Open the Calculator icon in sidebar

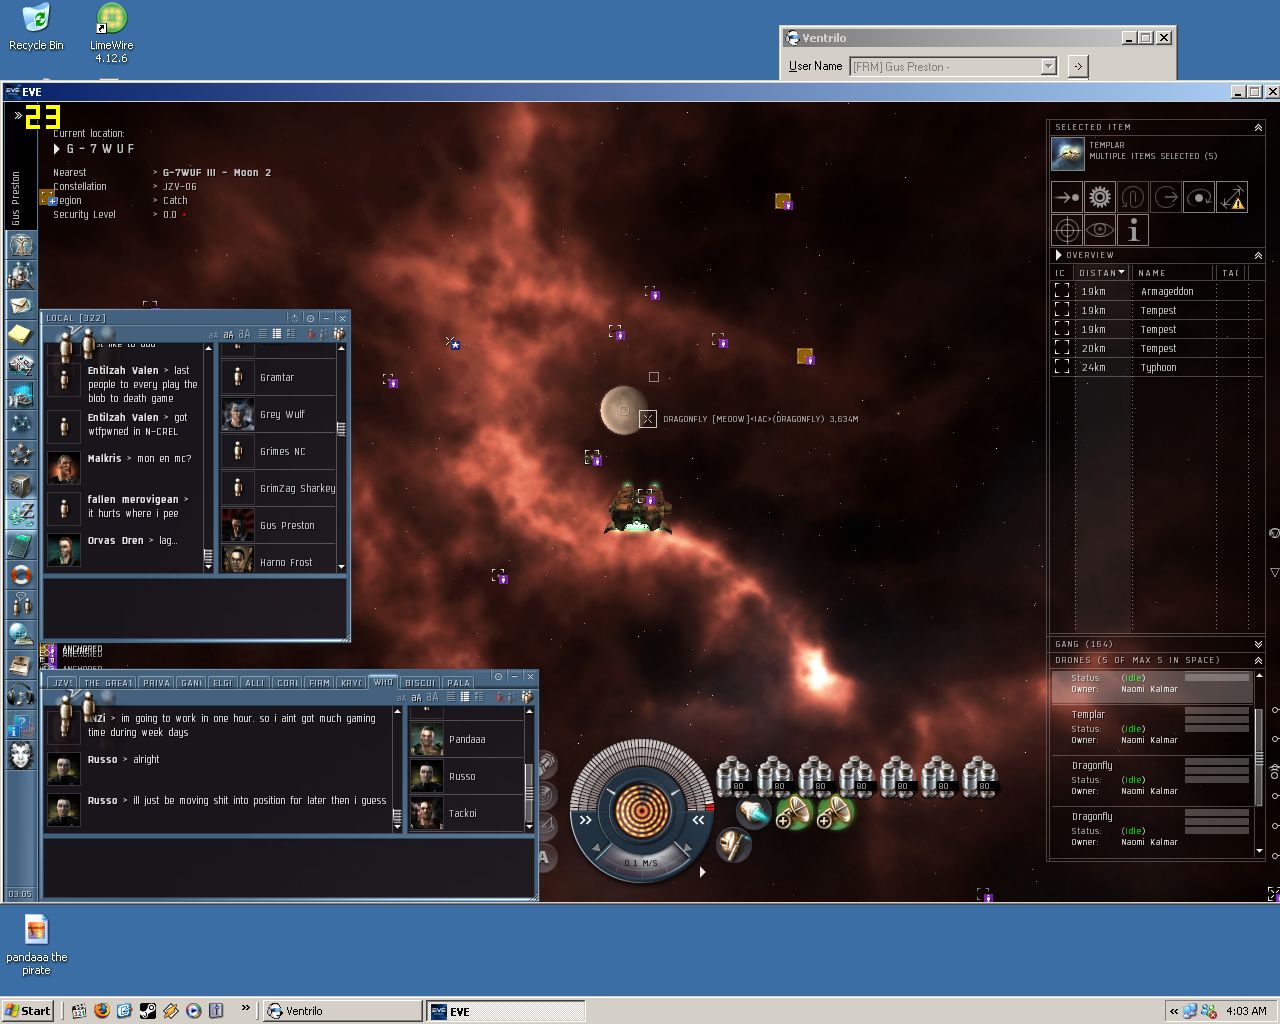pyautogui.click(x=21, y=545)
